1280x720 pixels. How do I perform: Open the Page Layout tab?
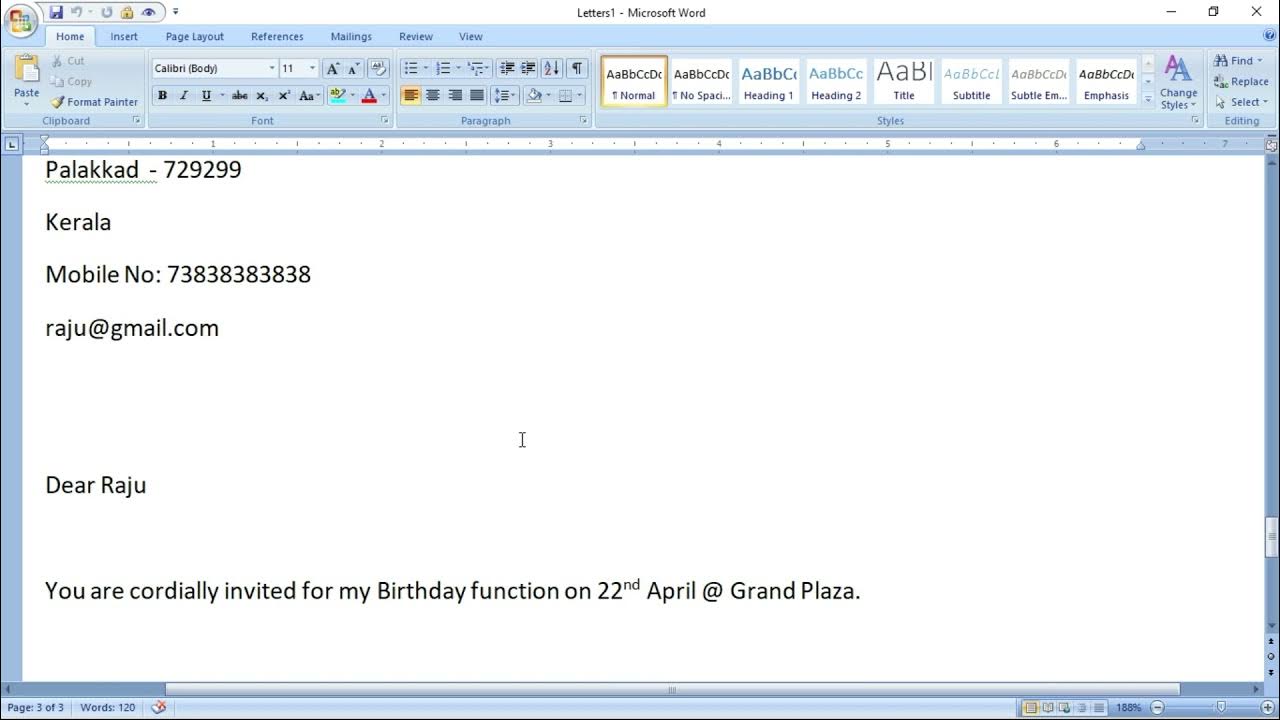(195, 37)
